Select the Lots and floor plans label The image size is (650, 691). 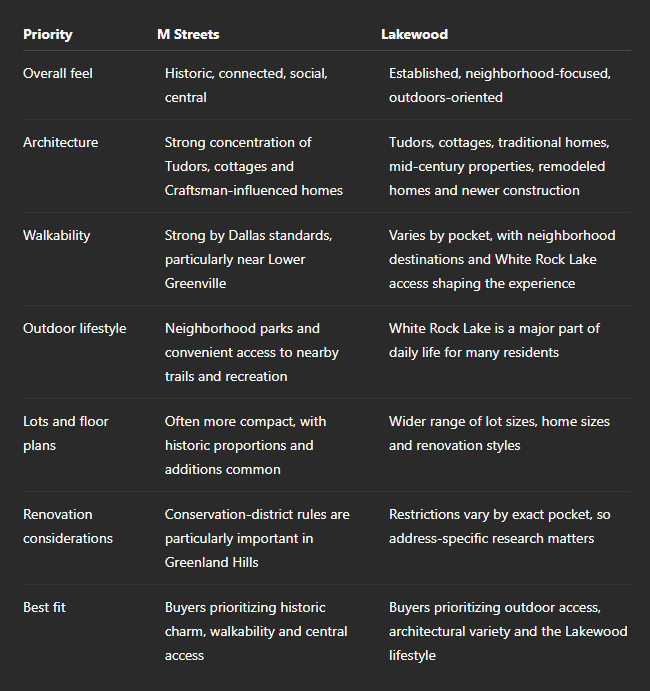pos(66,433)
